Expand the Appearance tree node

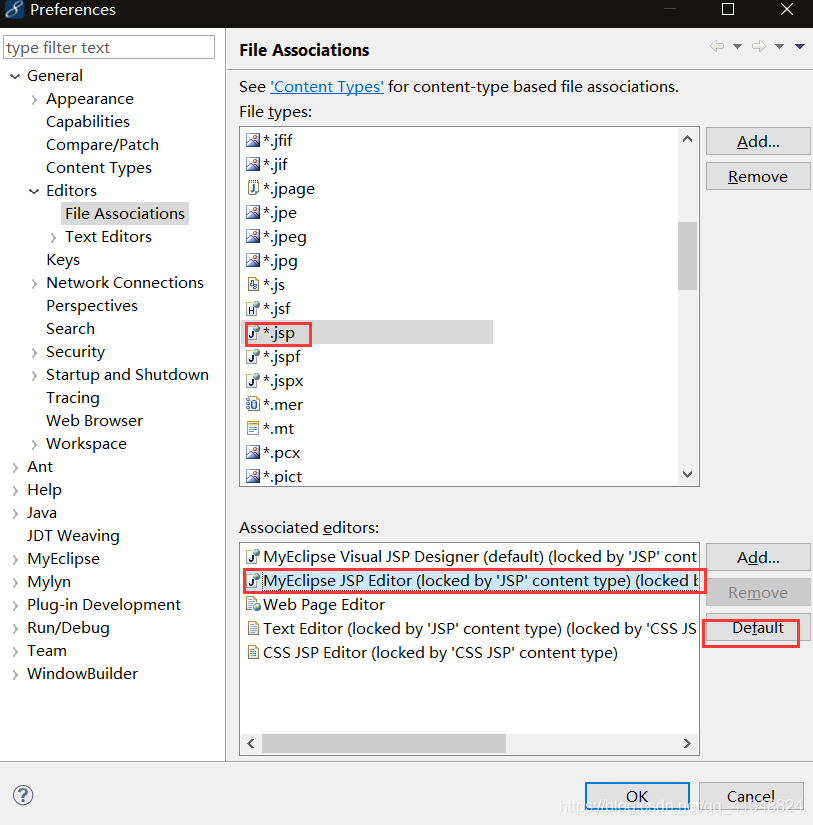pos(34,99)
